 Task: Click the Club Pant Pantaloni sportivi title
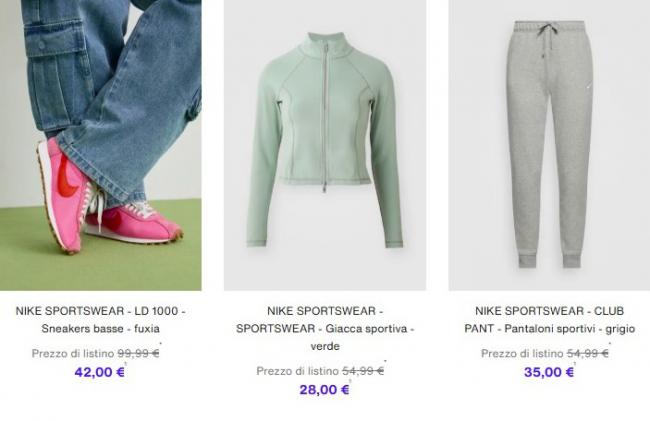(549, 319)
